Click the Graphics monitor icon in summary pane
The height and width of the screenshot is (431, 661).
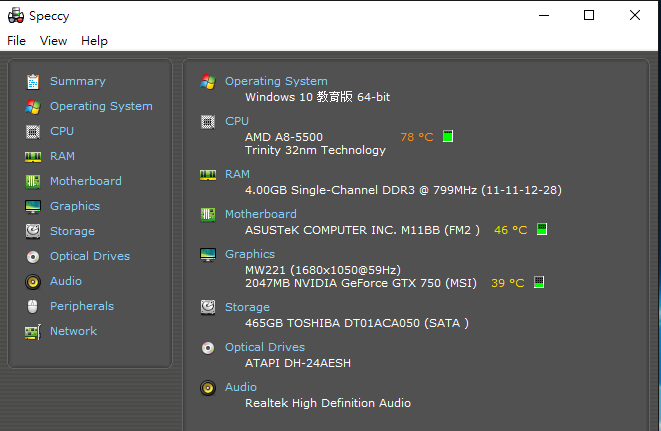(208, 255)
